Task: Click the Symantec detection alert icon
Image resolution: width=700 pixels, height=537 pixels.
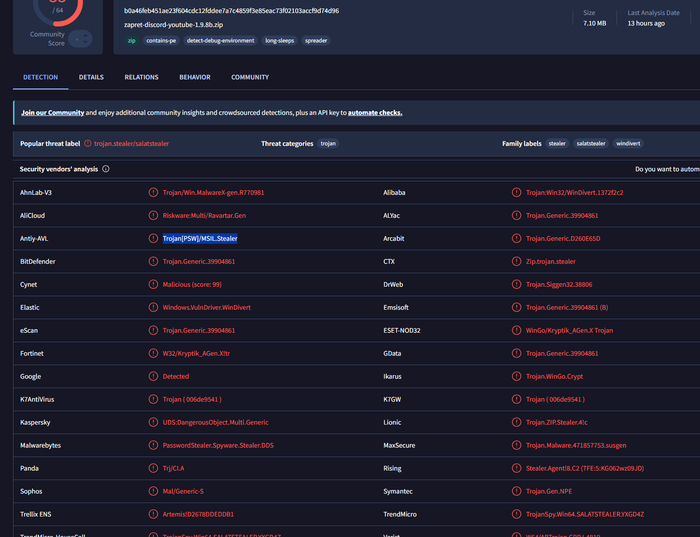Action: pos(517,491)
